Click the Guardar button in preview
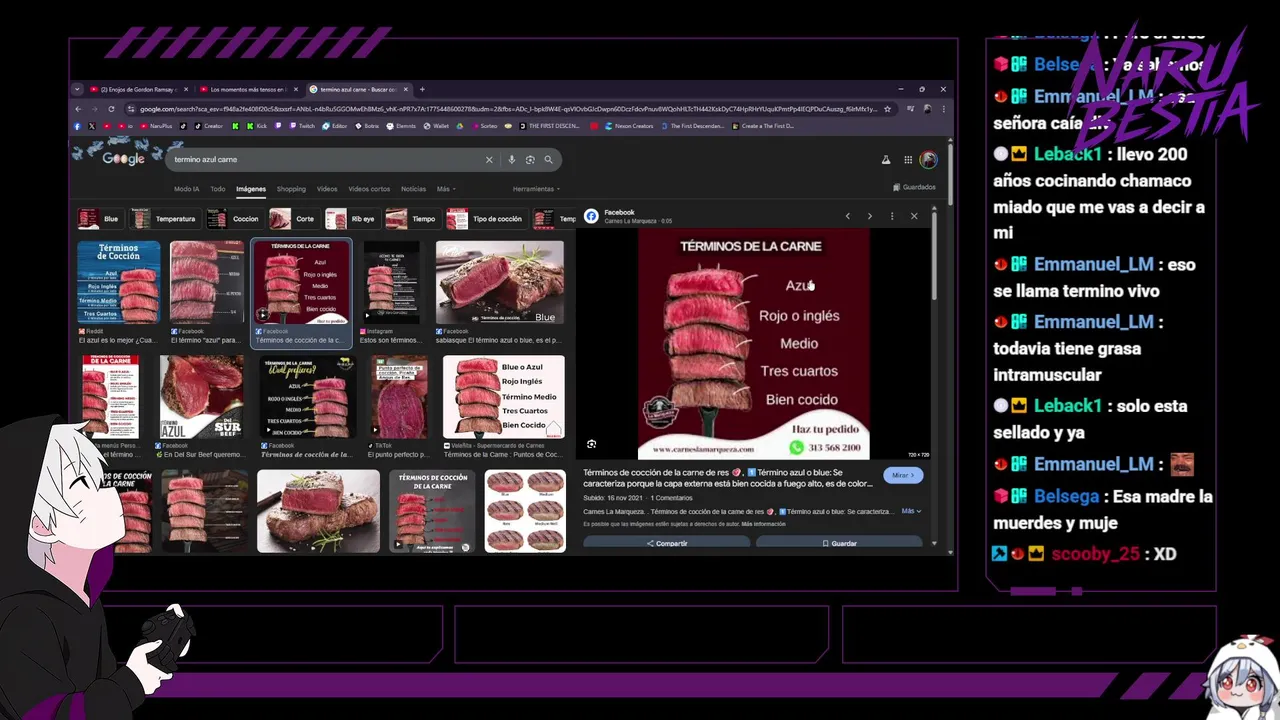The height and width of the screenshot is (720, 1280). tap(839, 543)
